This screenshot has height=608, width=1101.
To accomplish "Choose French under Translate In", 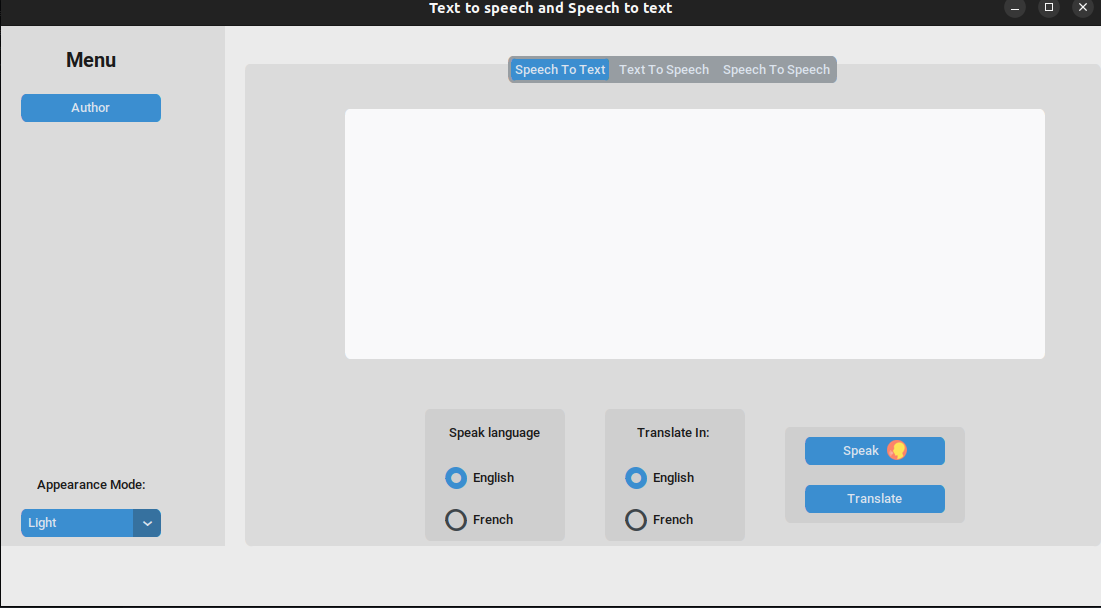I will point(636,520).
